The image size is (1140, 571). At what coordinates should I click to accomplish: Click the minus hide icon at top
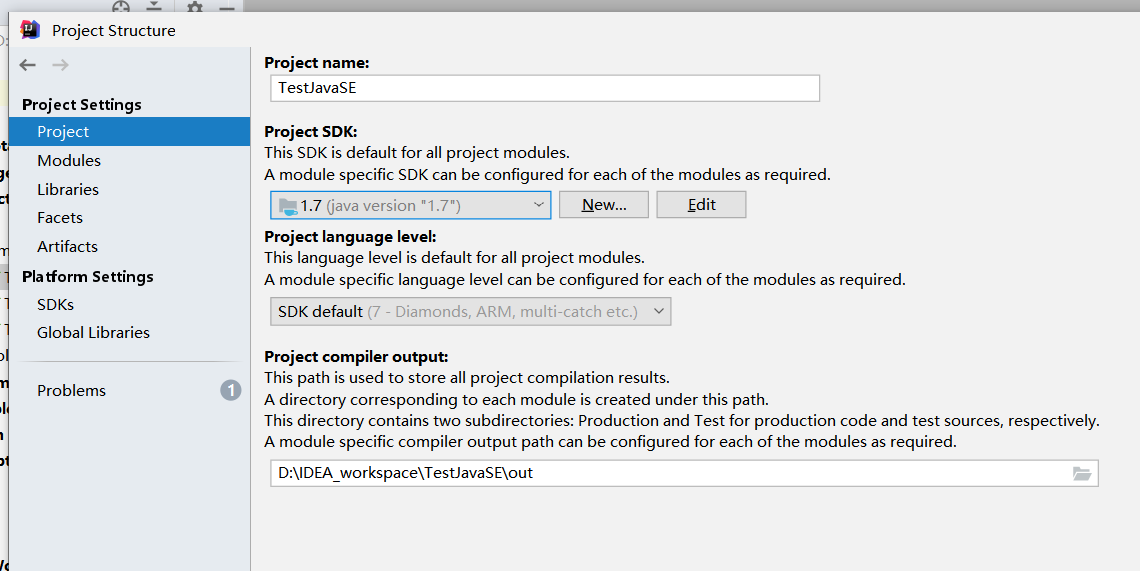(227, 8)
